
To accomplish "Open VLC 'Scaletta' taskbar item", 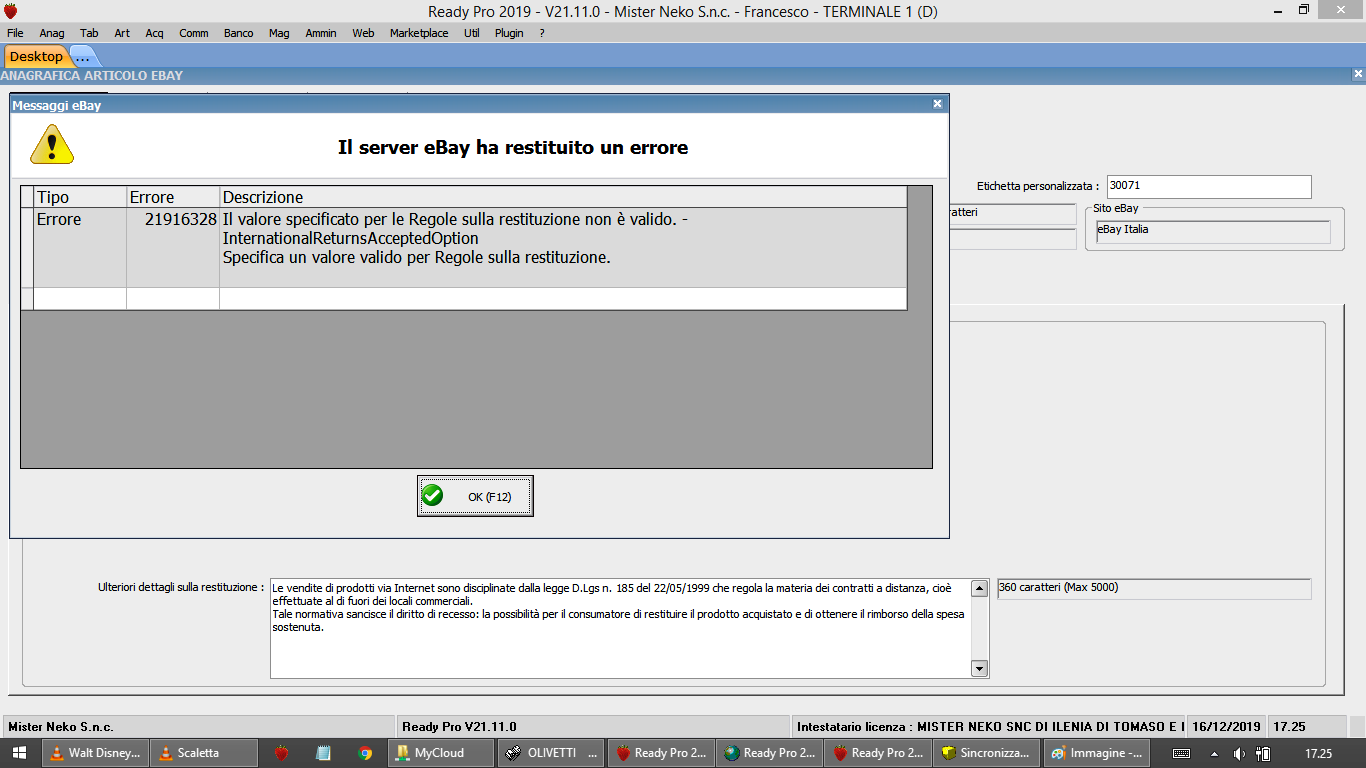I will (x=203, y=752).
